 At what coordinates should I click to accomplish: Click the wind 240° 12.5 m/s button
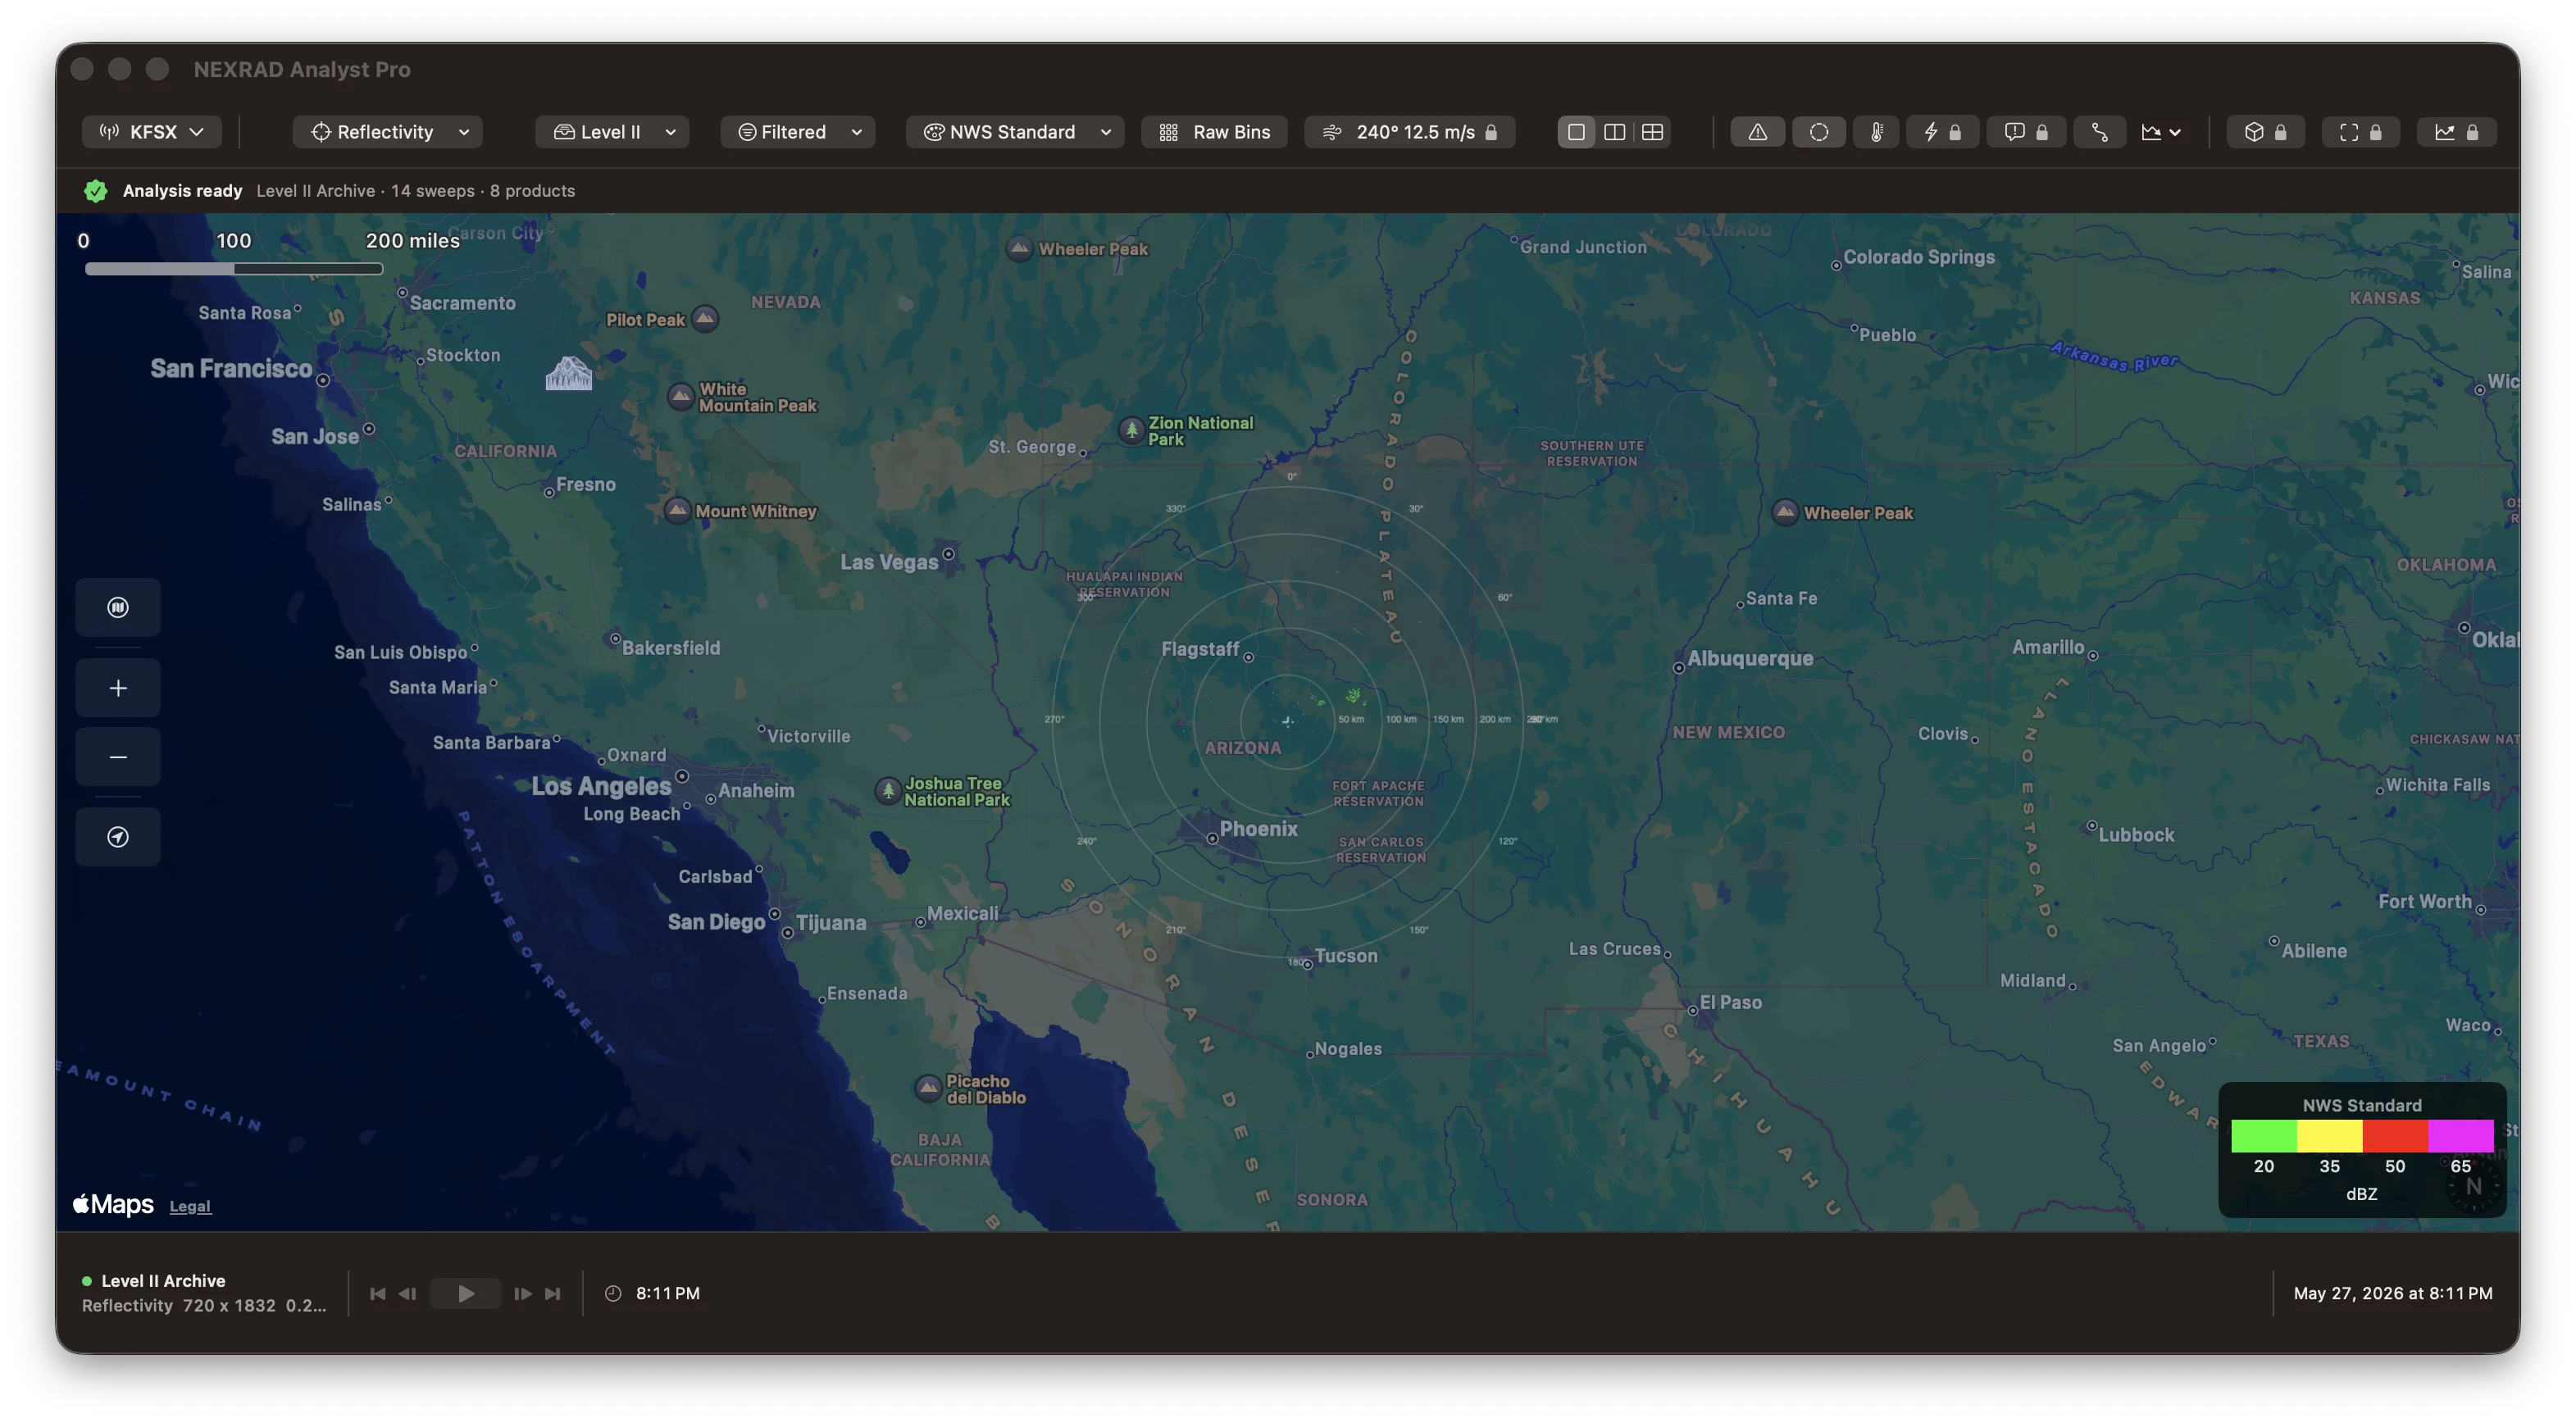click(1409, 132)
